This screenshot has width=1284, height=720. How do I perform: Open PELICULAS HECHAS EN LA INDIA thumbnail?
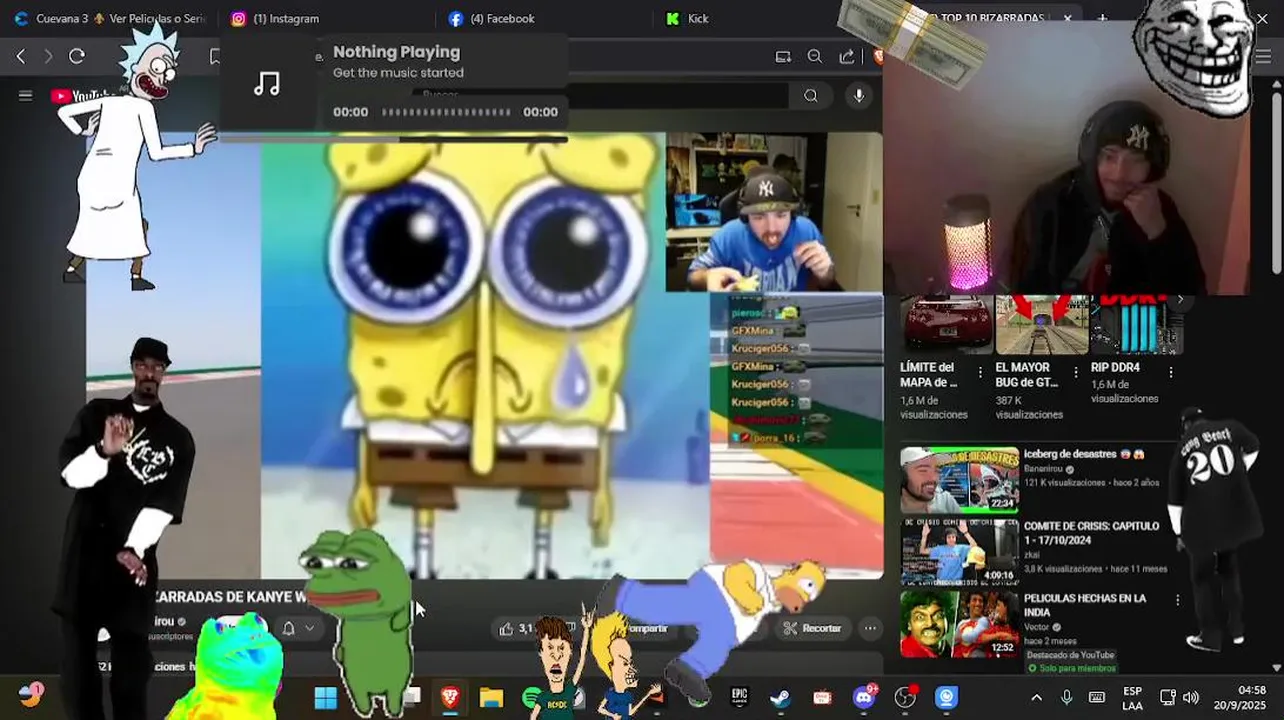(959, 623)
